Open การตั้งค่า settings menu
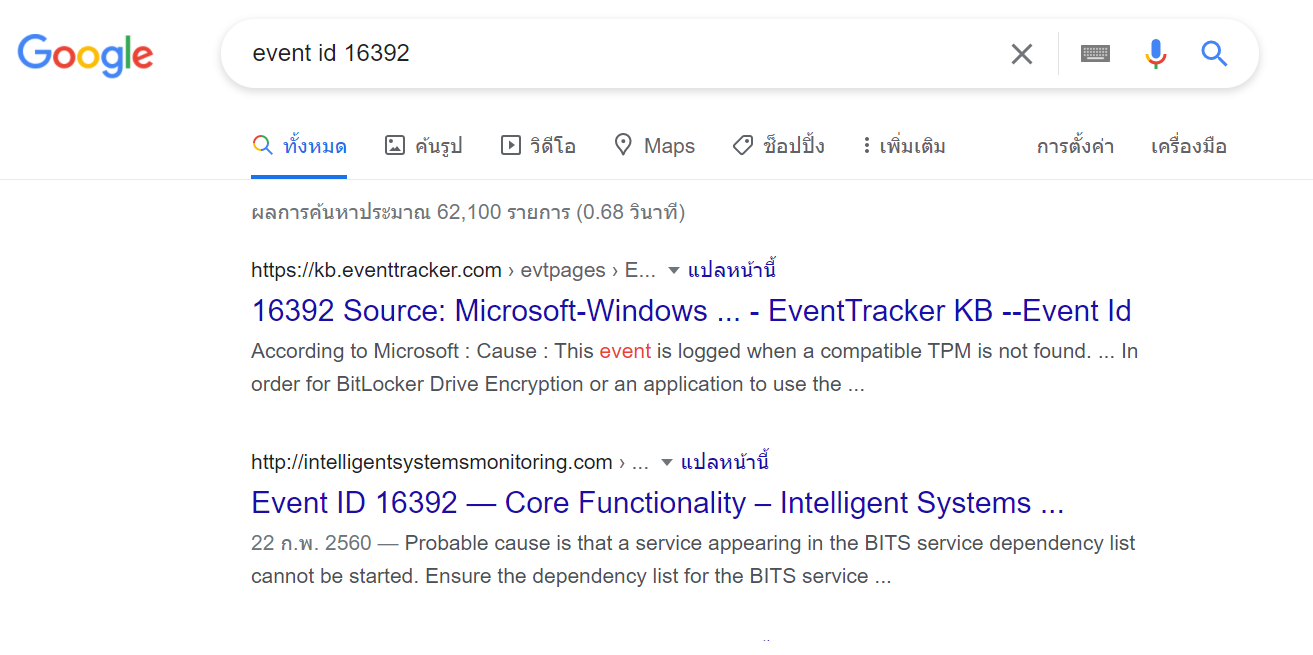Image resolution: width=1313 pixels, height=655 pixels. 1075,146
